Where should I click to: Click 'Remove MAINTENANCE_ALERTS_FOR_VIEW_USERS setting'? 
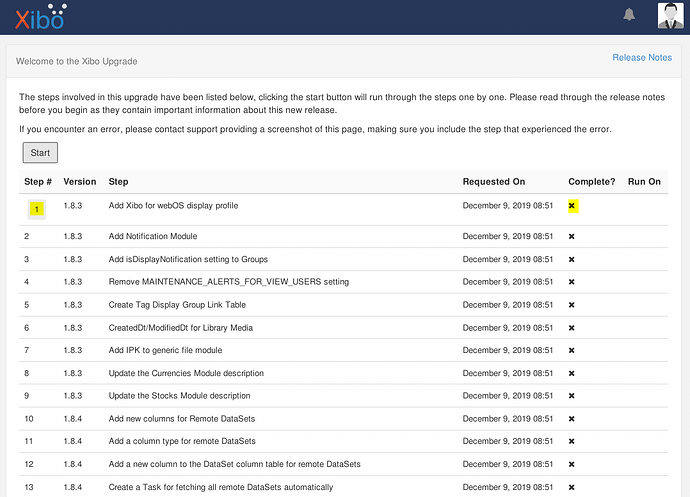(x=229, y=282)
